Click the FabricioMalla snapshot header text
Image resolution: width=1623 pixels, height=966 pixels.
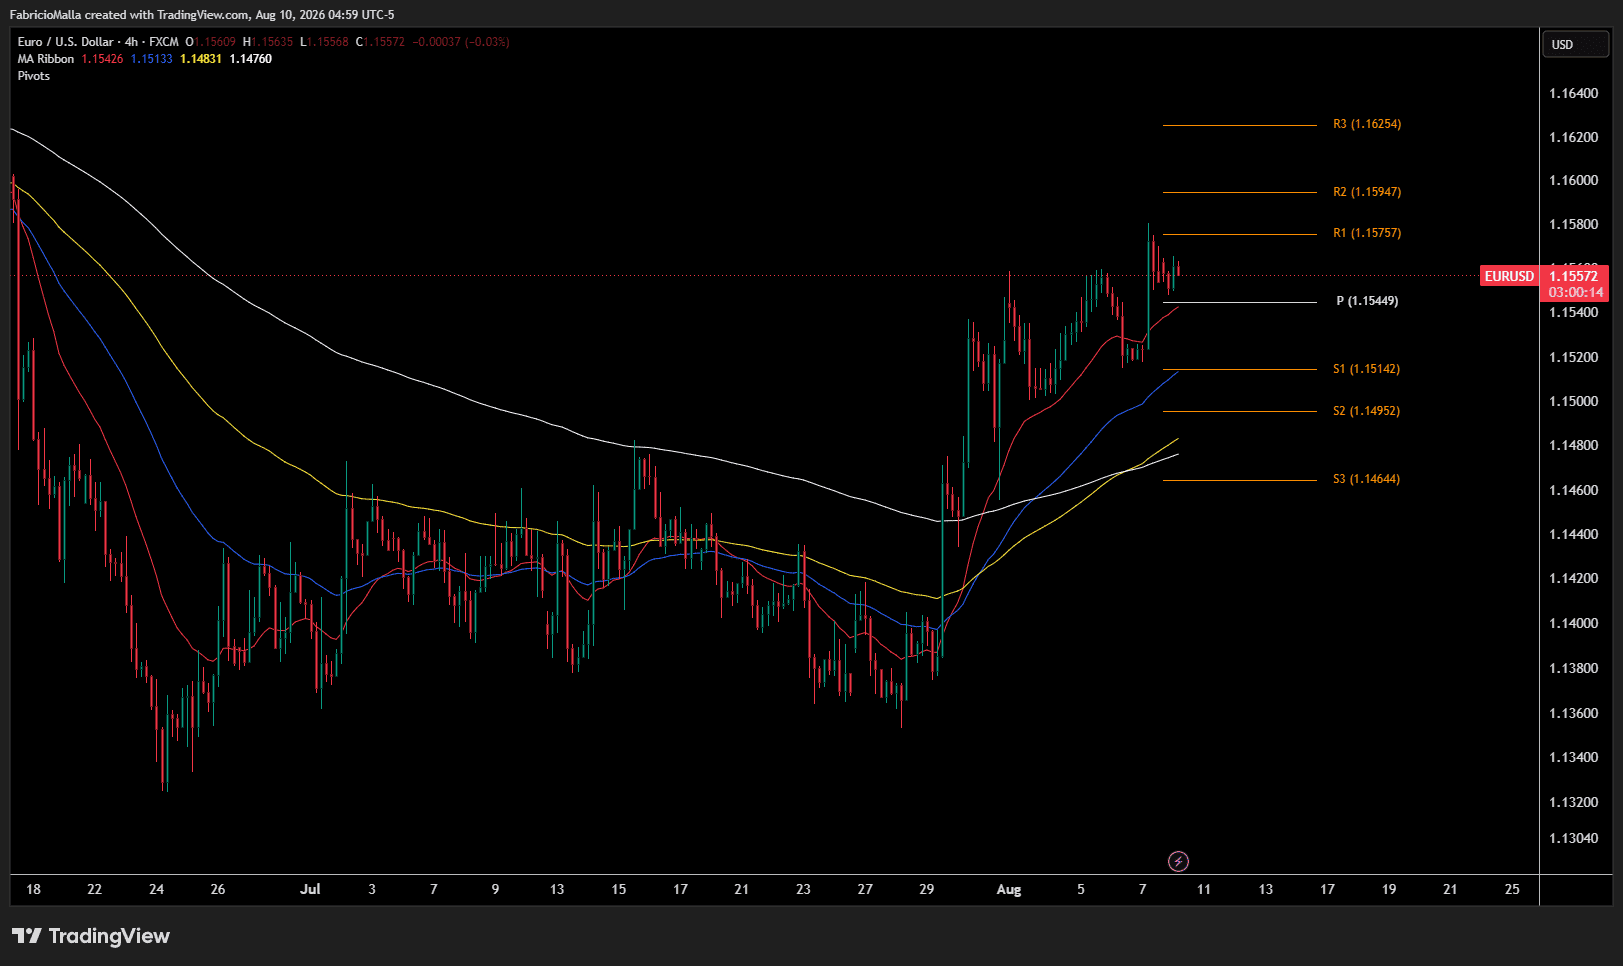pos(202,14)
